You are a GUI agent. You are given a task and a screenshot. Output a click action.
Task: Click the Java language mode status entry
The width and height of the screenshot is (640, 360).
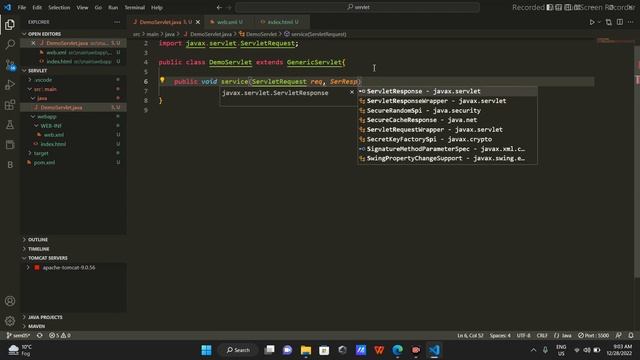[562, 336]
